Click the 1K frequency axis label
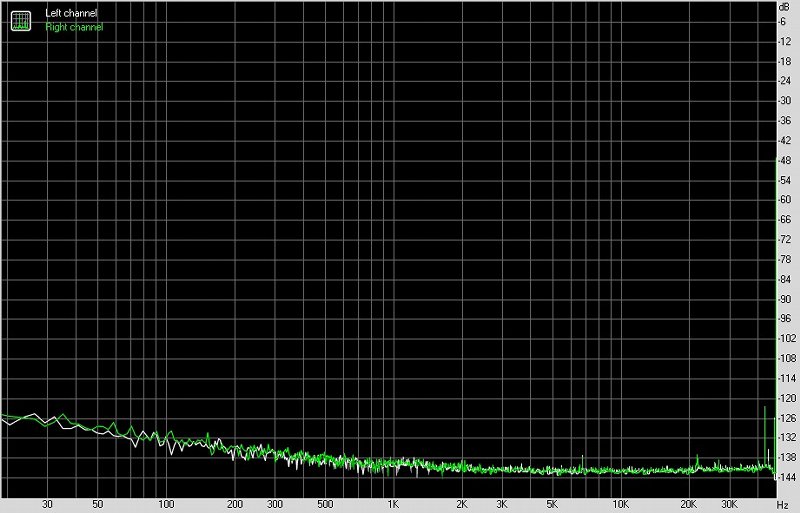 394,505
